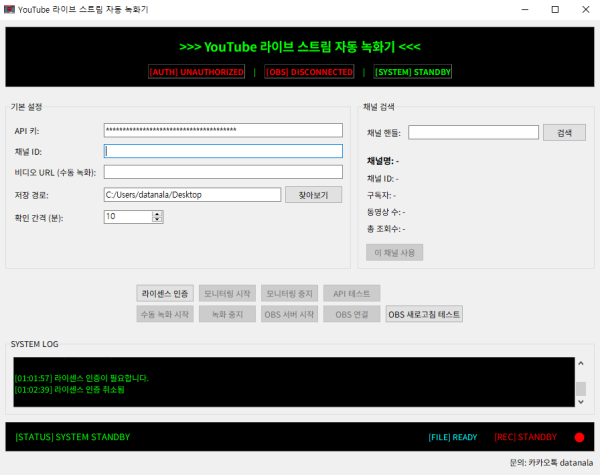
Task: Click the [AUTH] UNAUTHORIZED status badge
Action: [x=196, y=72]
